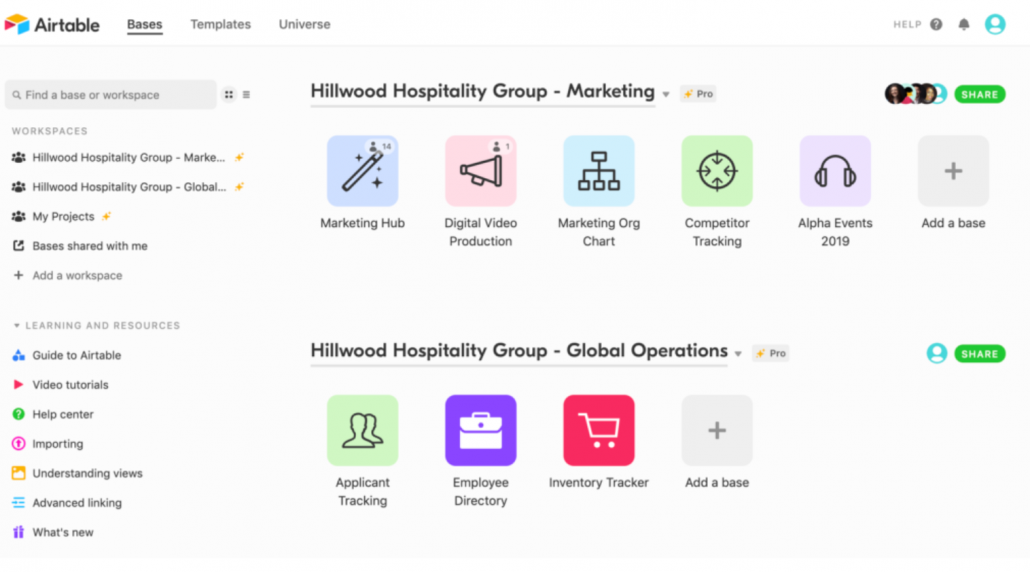Click the notifications bell icon
The image size is (1030, 572).
tap(964, 24)
